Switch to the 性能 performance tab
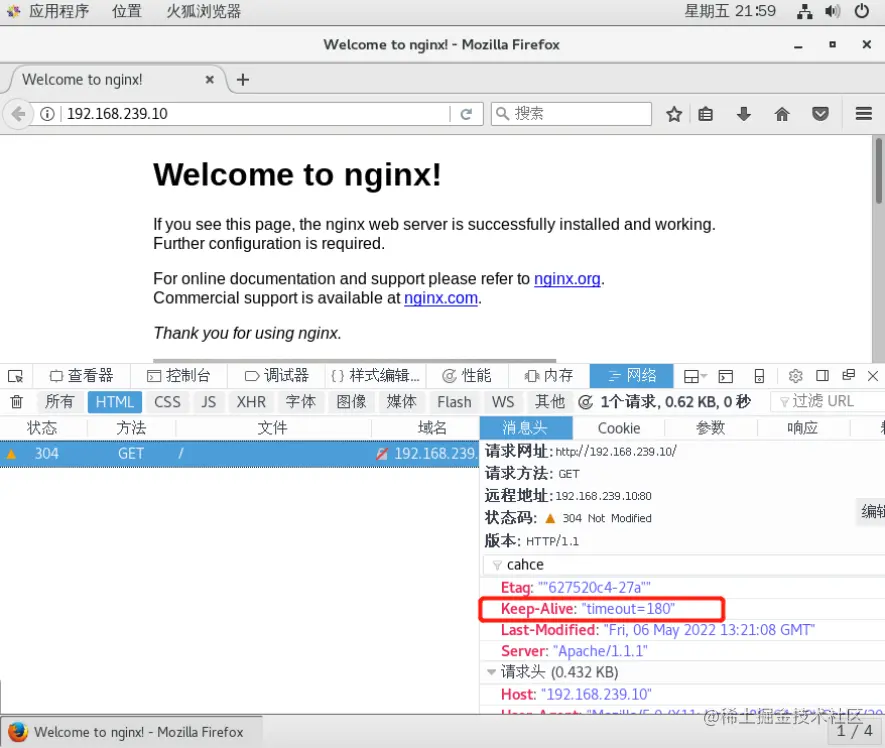Screen dimensions: 885x748 click(x=467, y=376)
